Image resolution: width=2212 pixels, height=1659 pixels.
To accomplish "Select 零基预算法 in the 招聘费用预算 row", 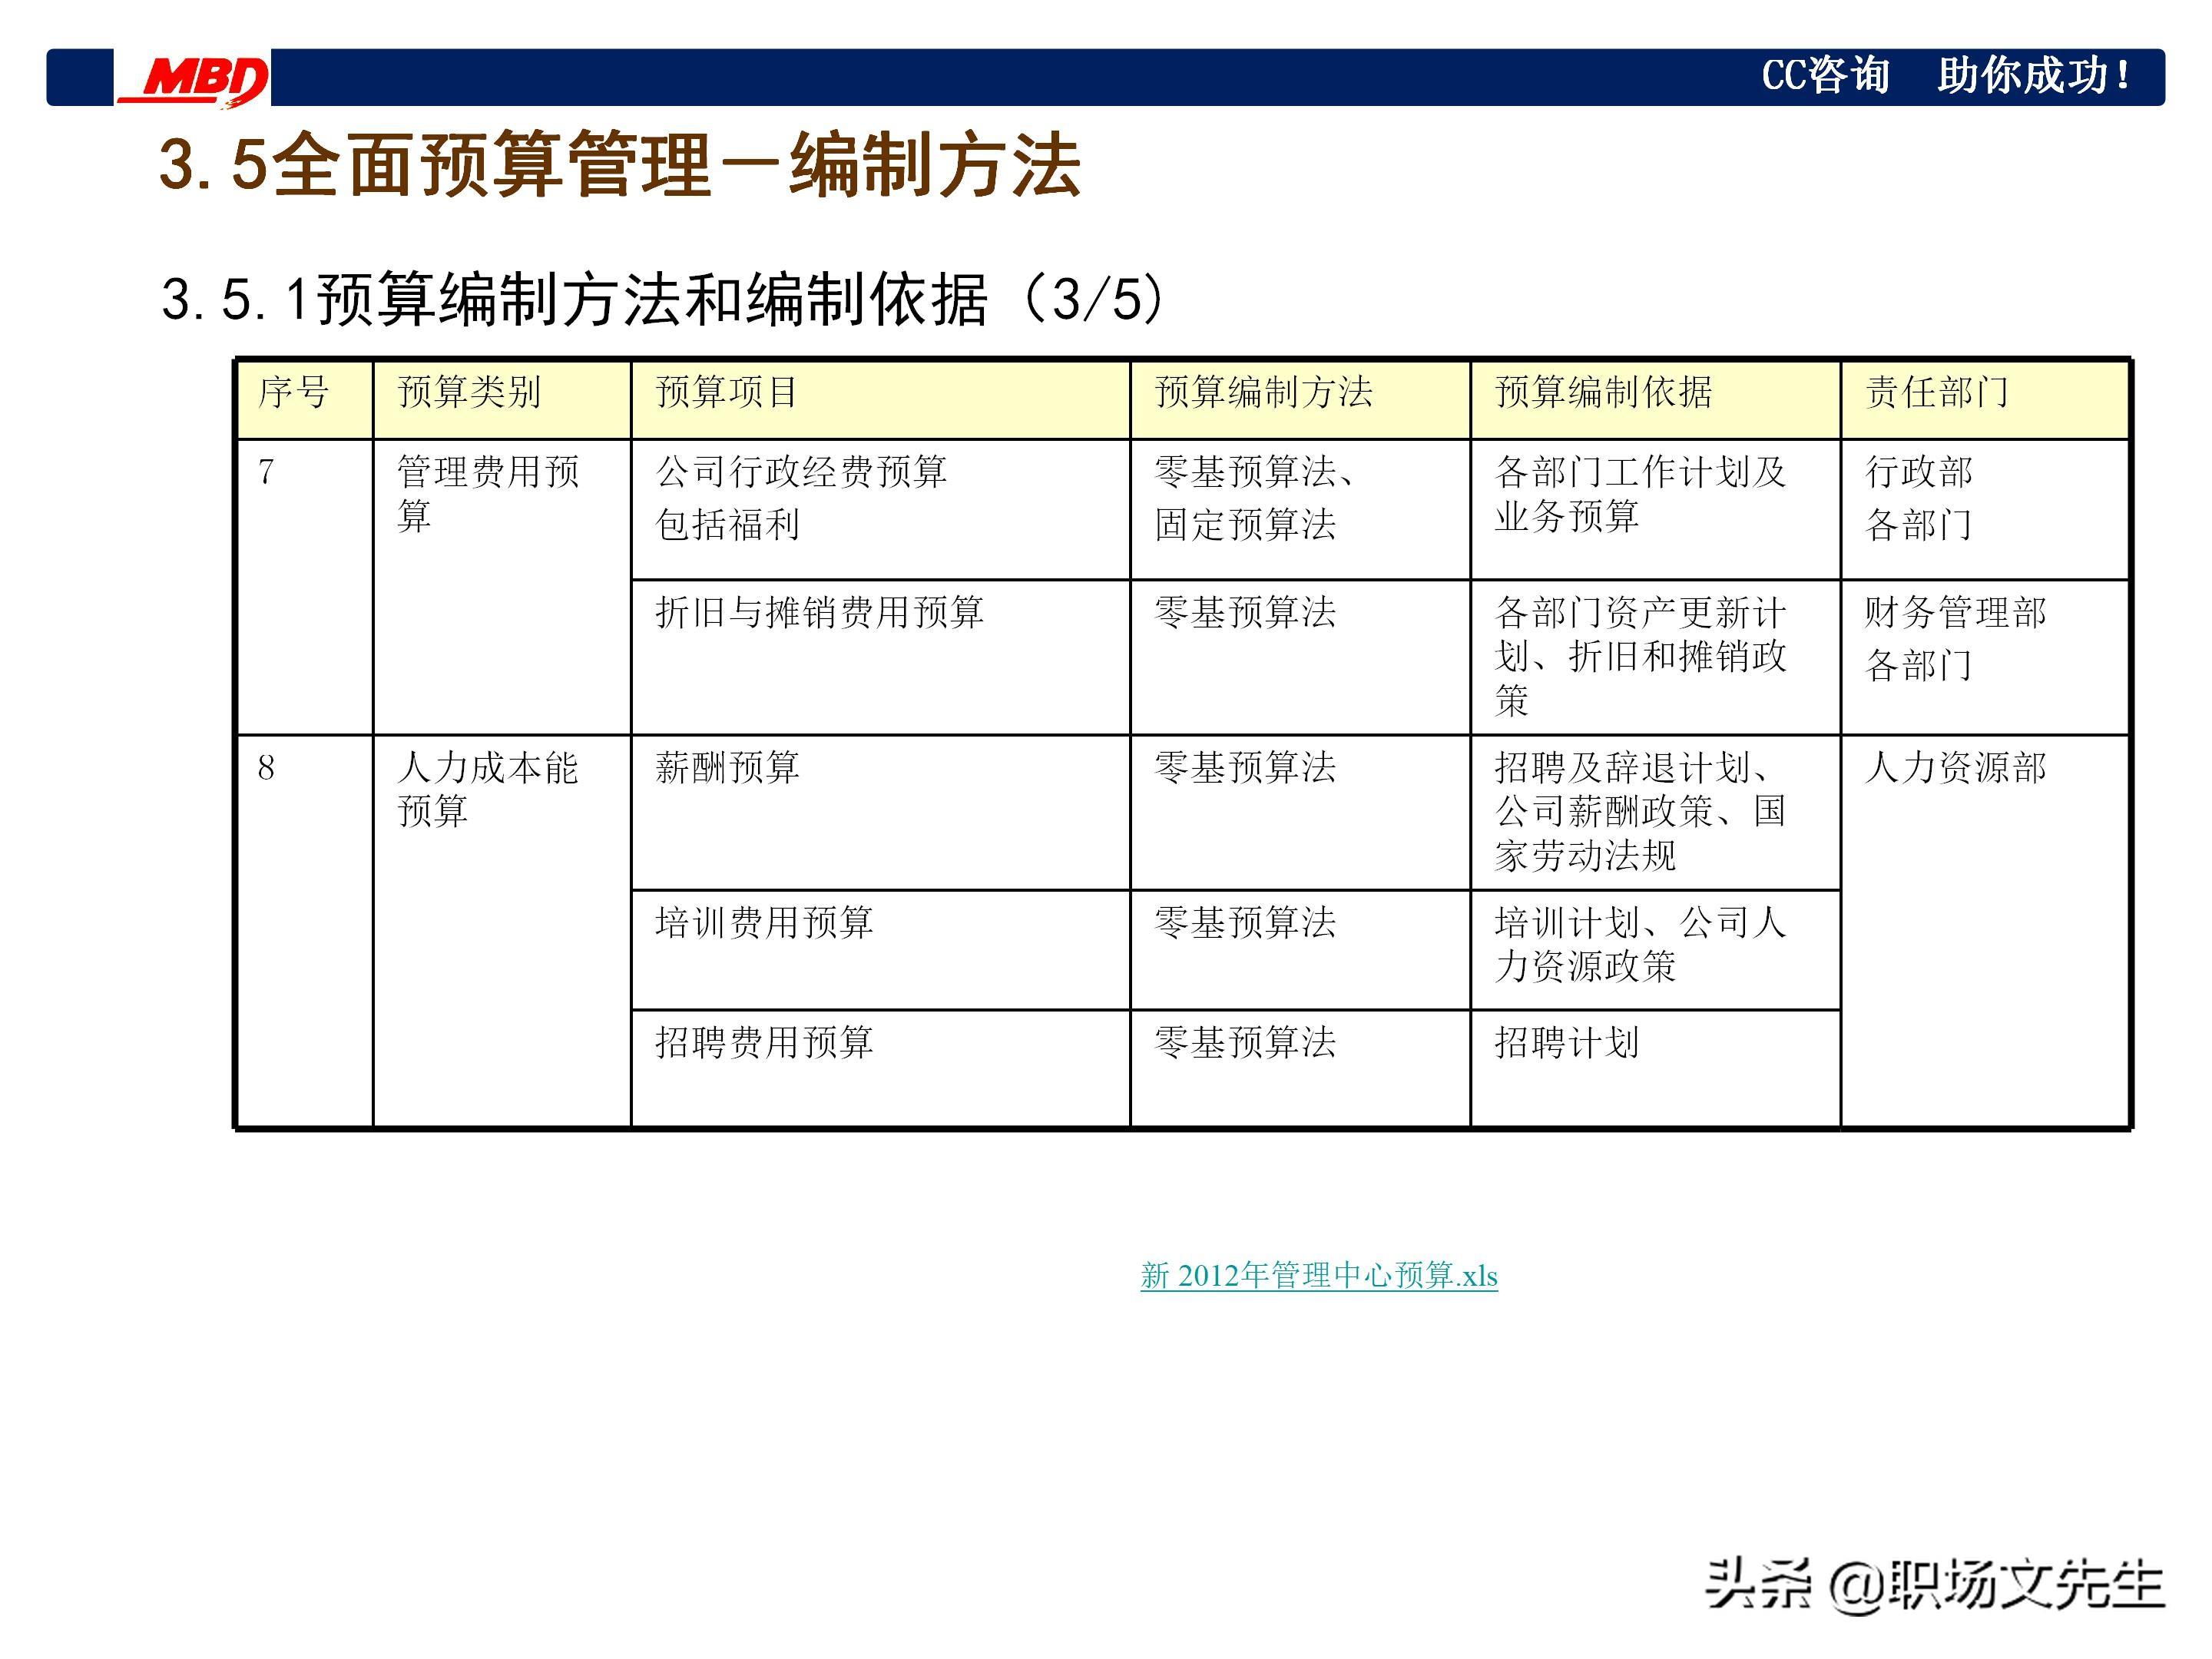I will click(1300, 1068).
